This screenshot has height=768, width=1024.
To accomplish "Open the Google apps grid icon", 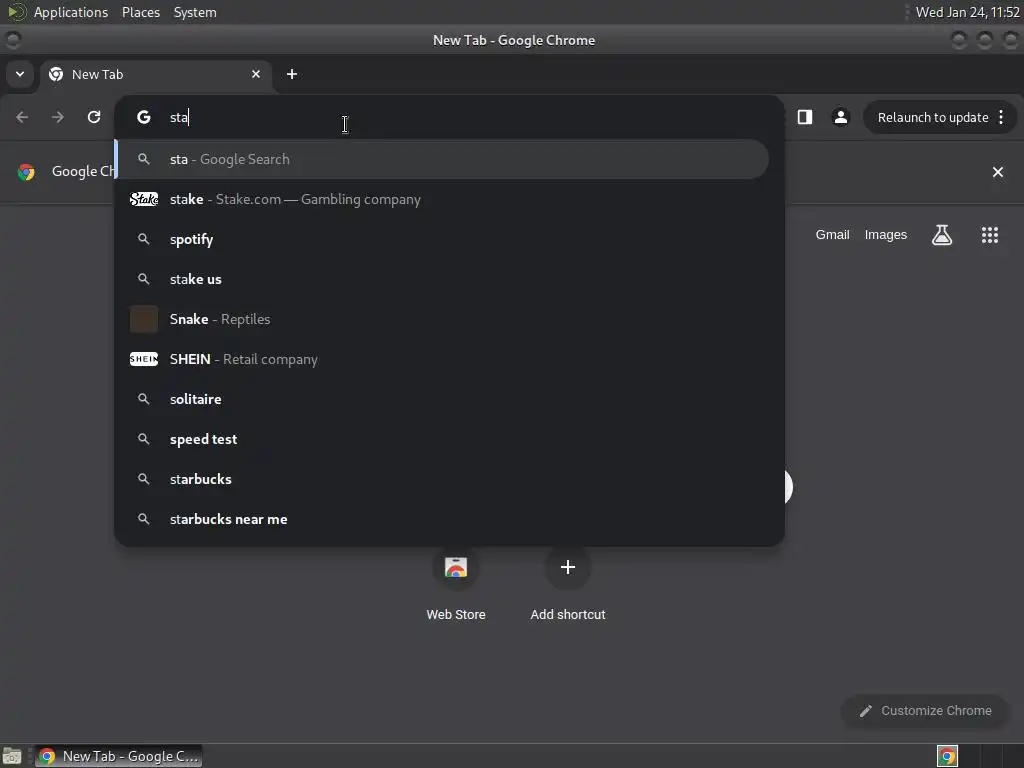I will coord(990,234).
